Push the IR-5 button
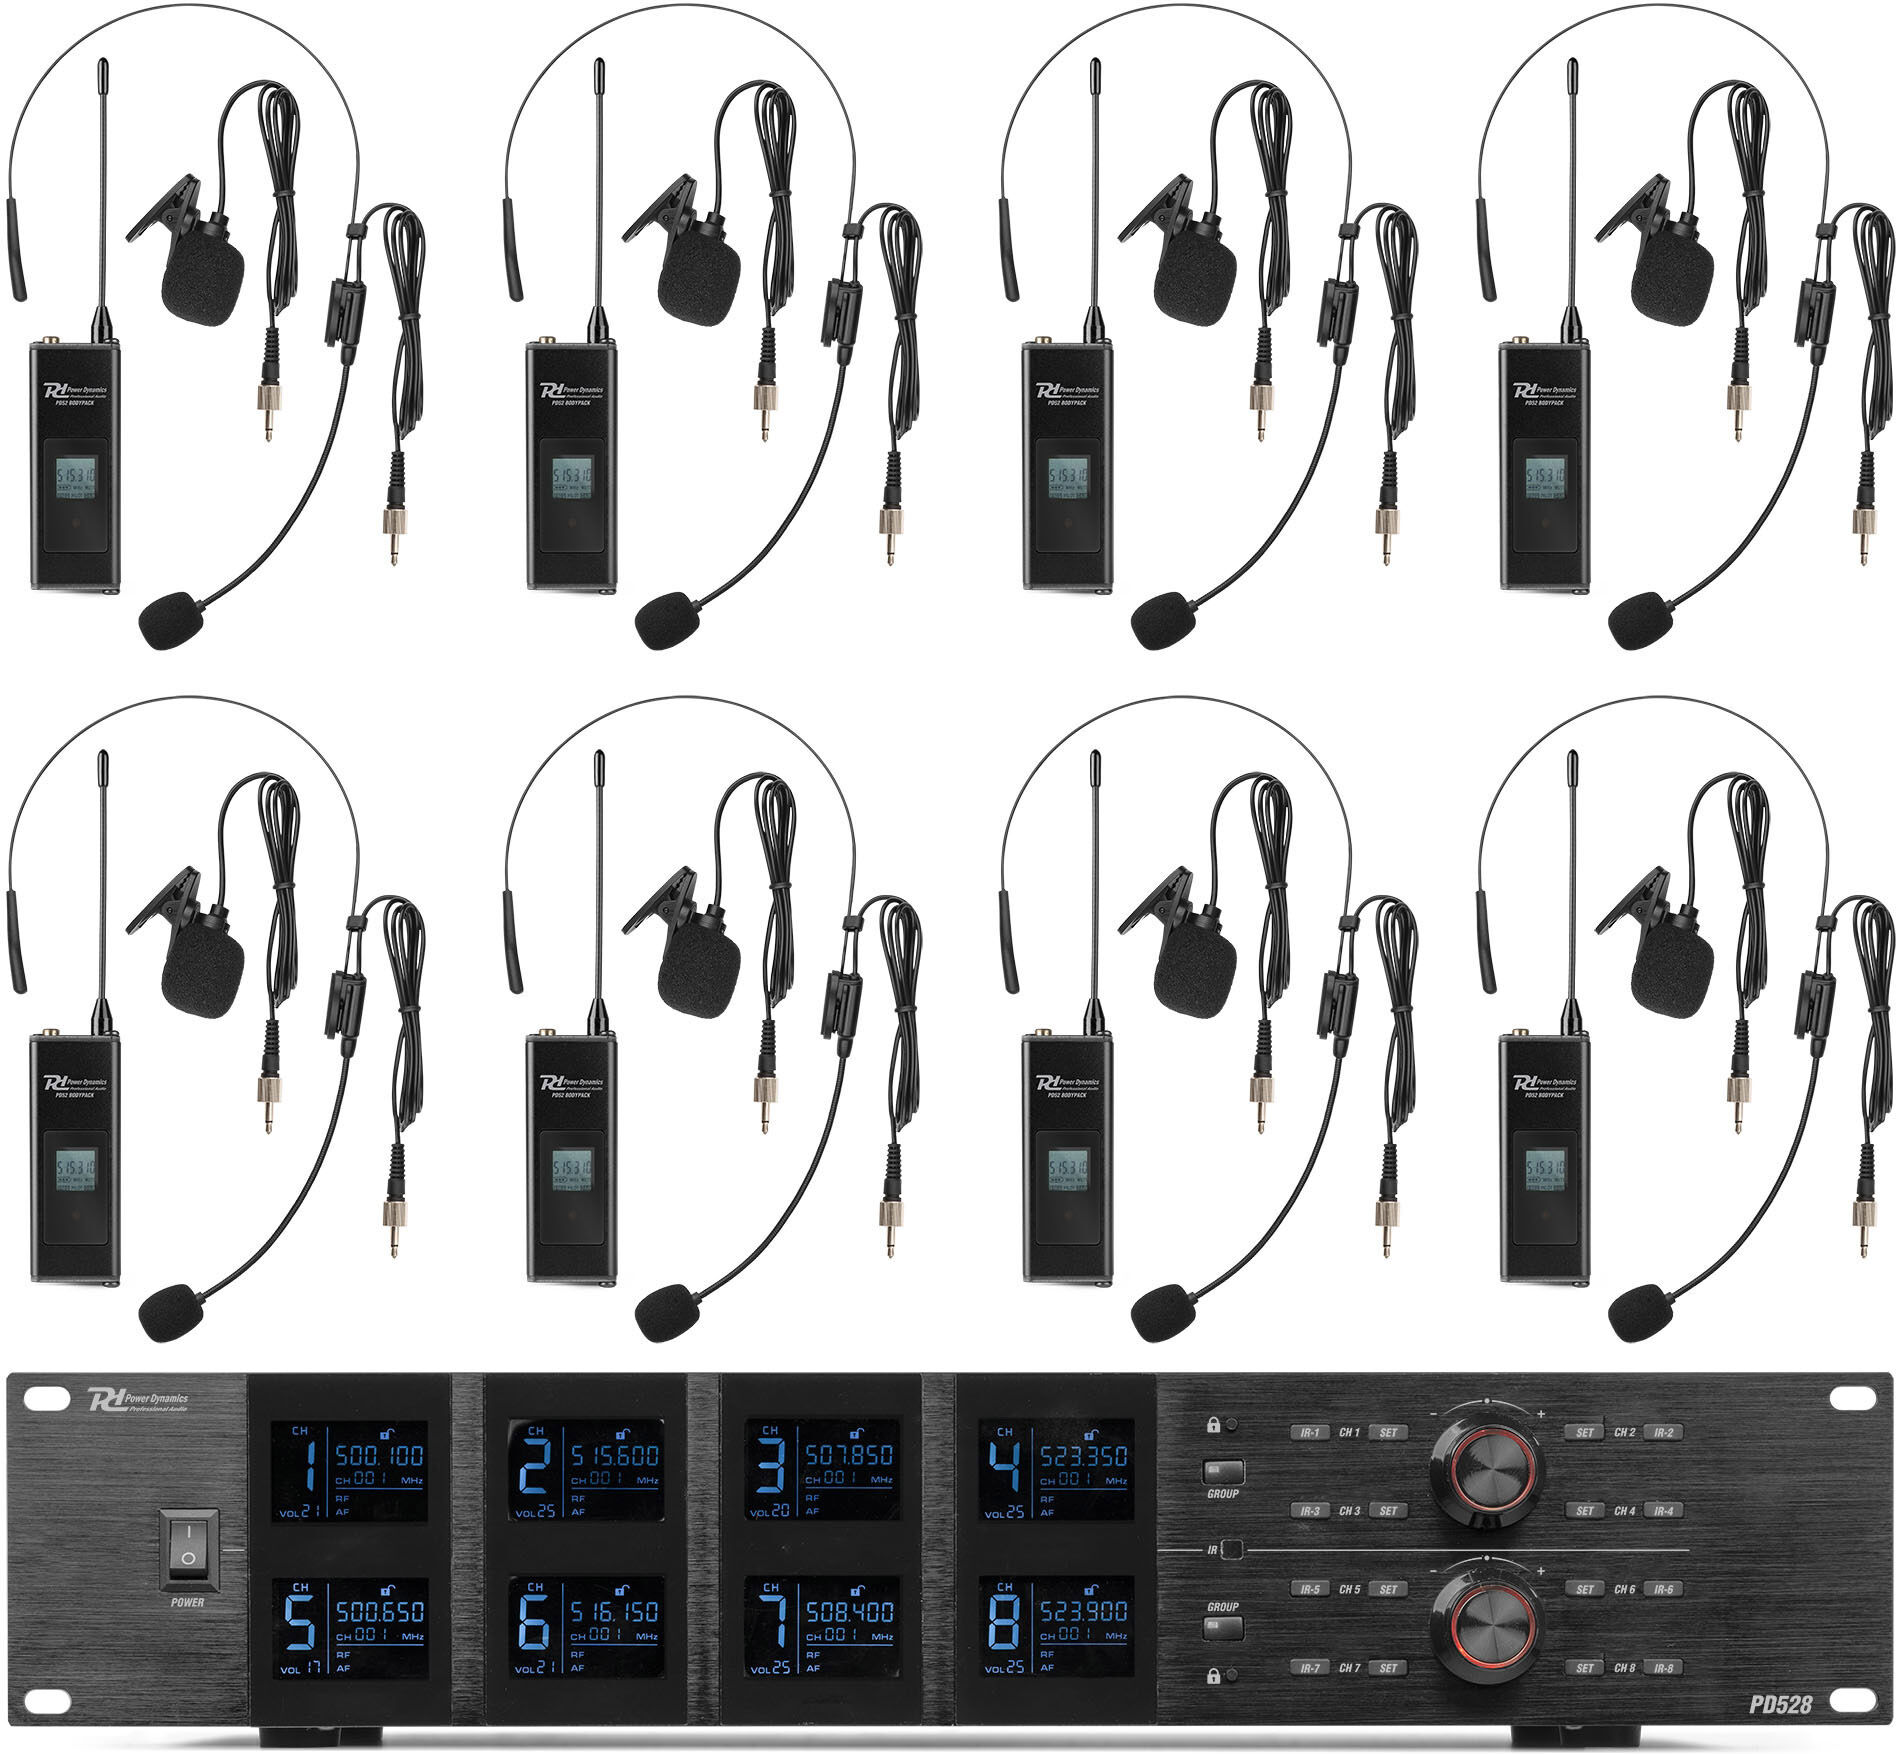 point(1310,1589)
